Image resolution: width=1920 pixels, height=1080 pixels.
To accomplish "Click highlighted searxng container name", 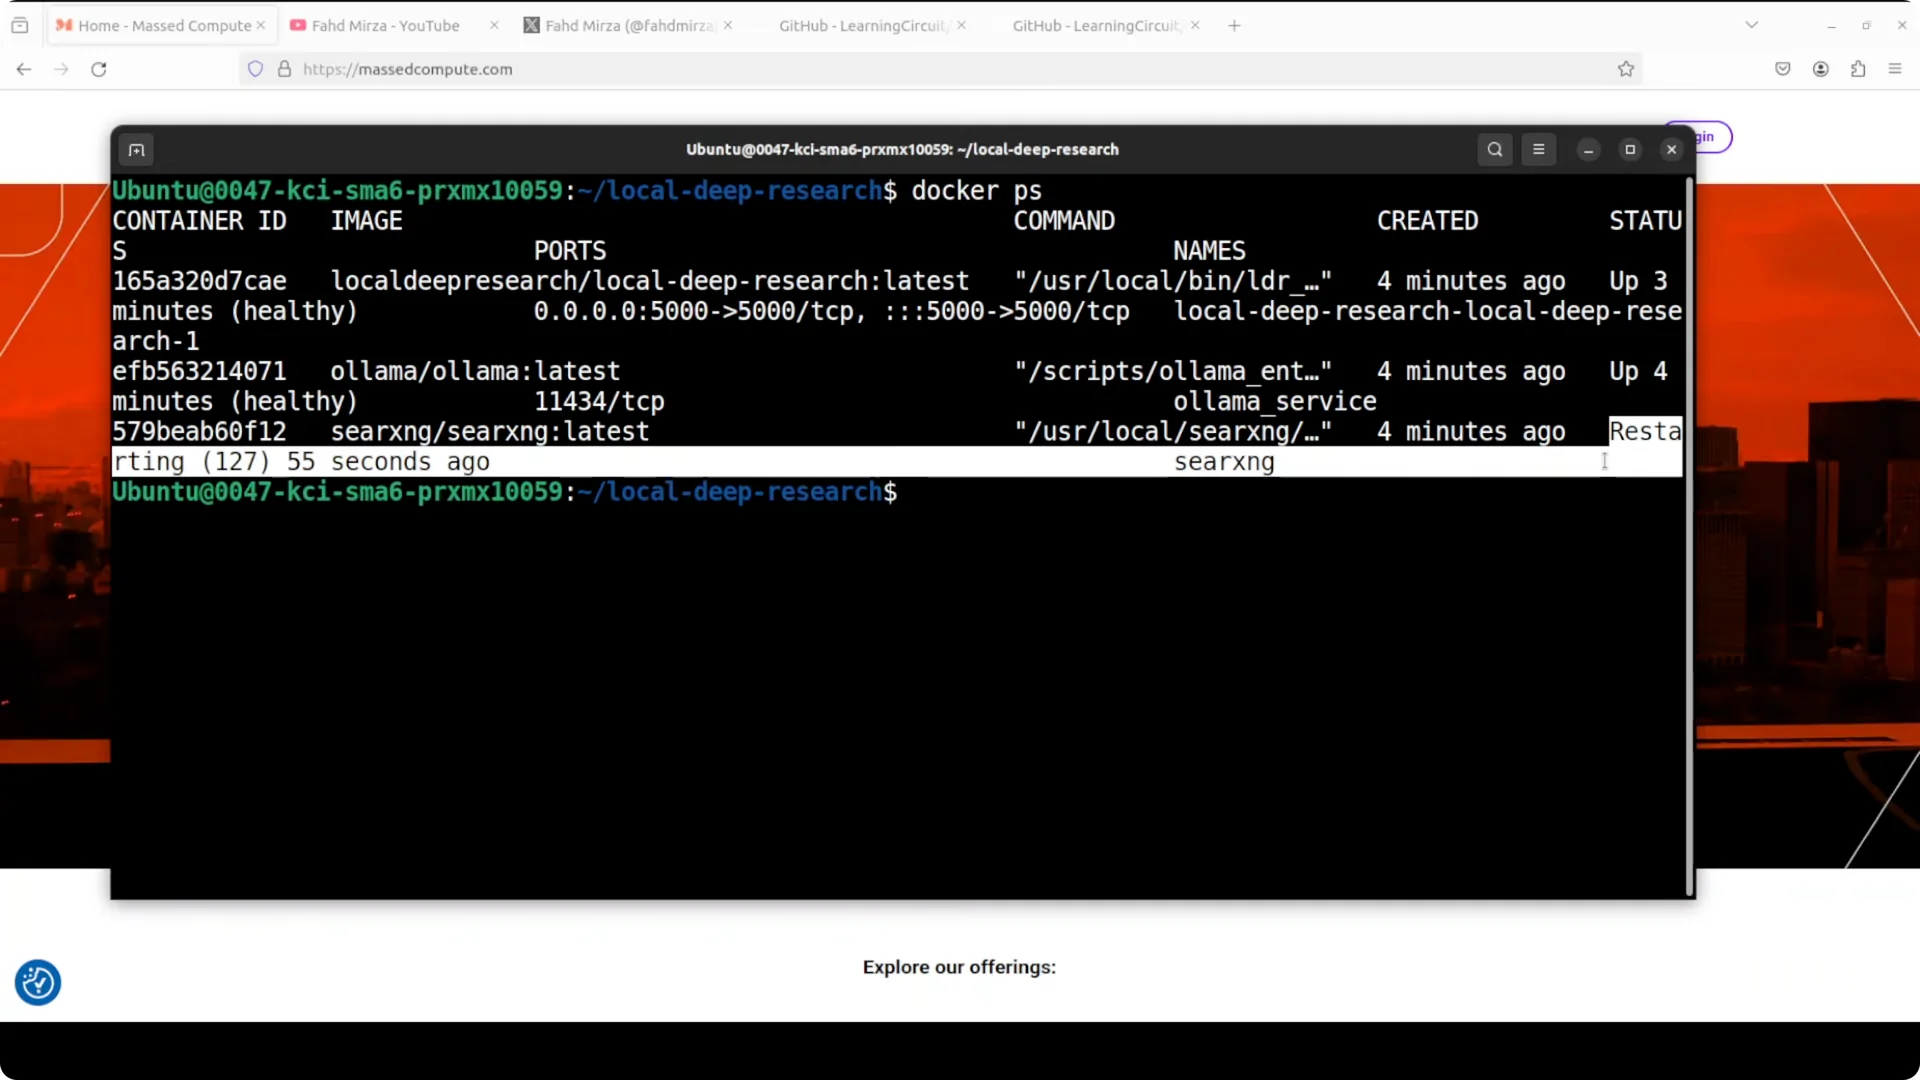I will (x=1224, y=462).
